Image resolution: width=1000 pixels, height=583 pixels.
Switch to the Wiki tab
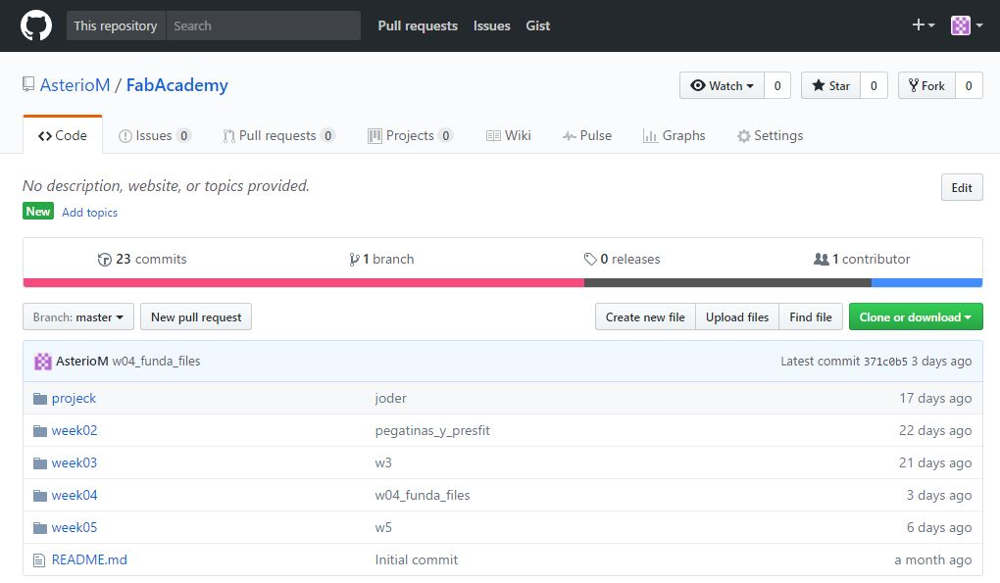point(508,136)
